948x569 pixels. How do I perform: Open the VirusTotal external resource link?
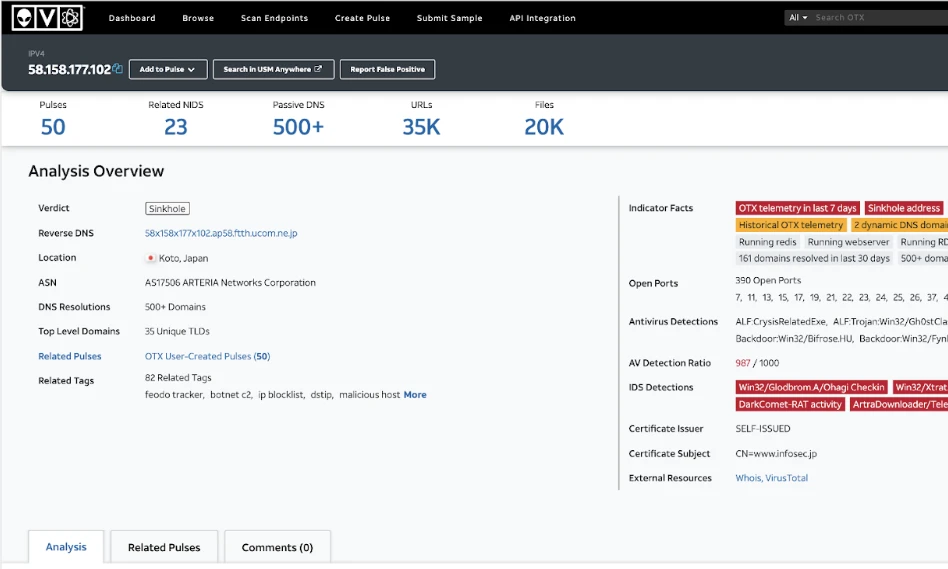tap(787, 478)
